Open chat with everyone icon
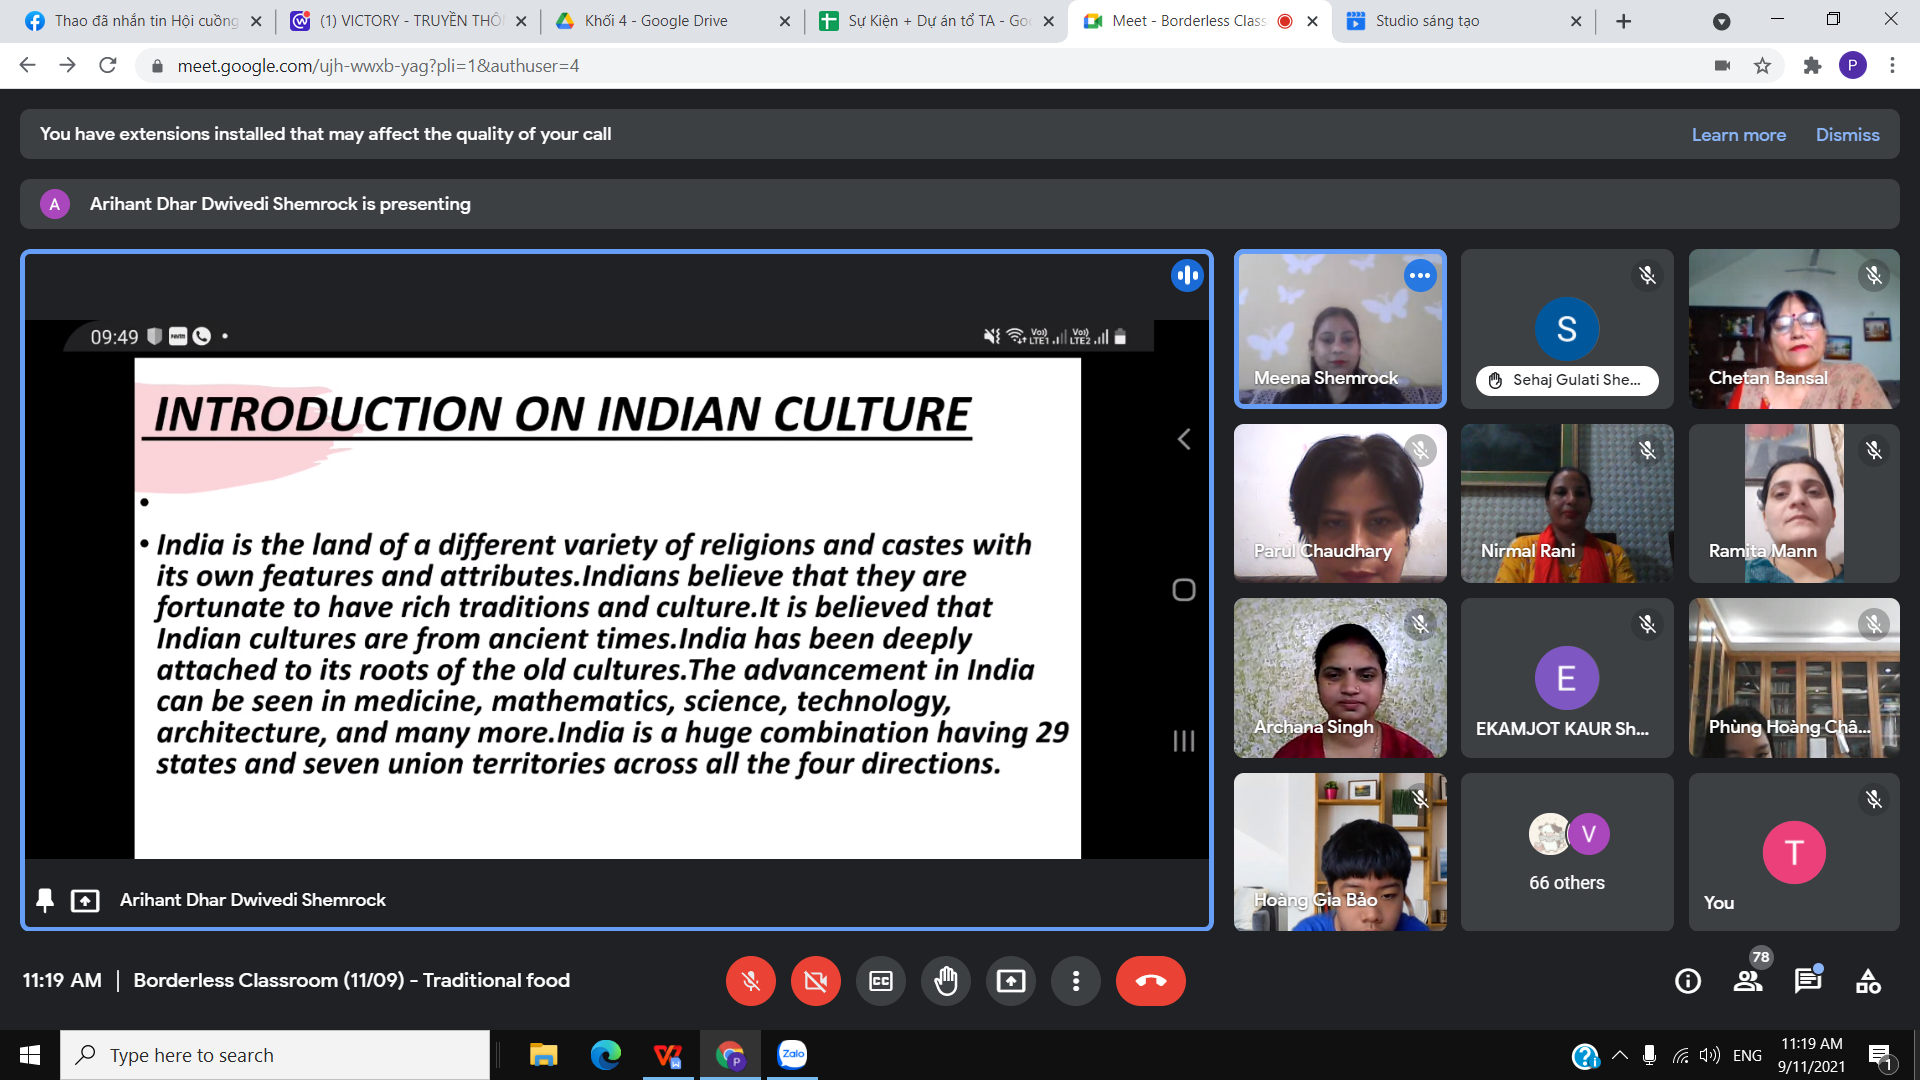The height and width of the screenshot is (1080, 1920). [x=1807, y=981]
